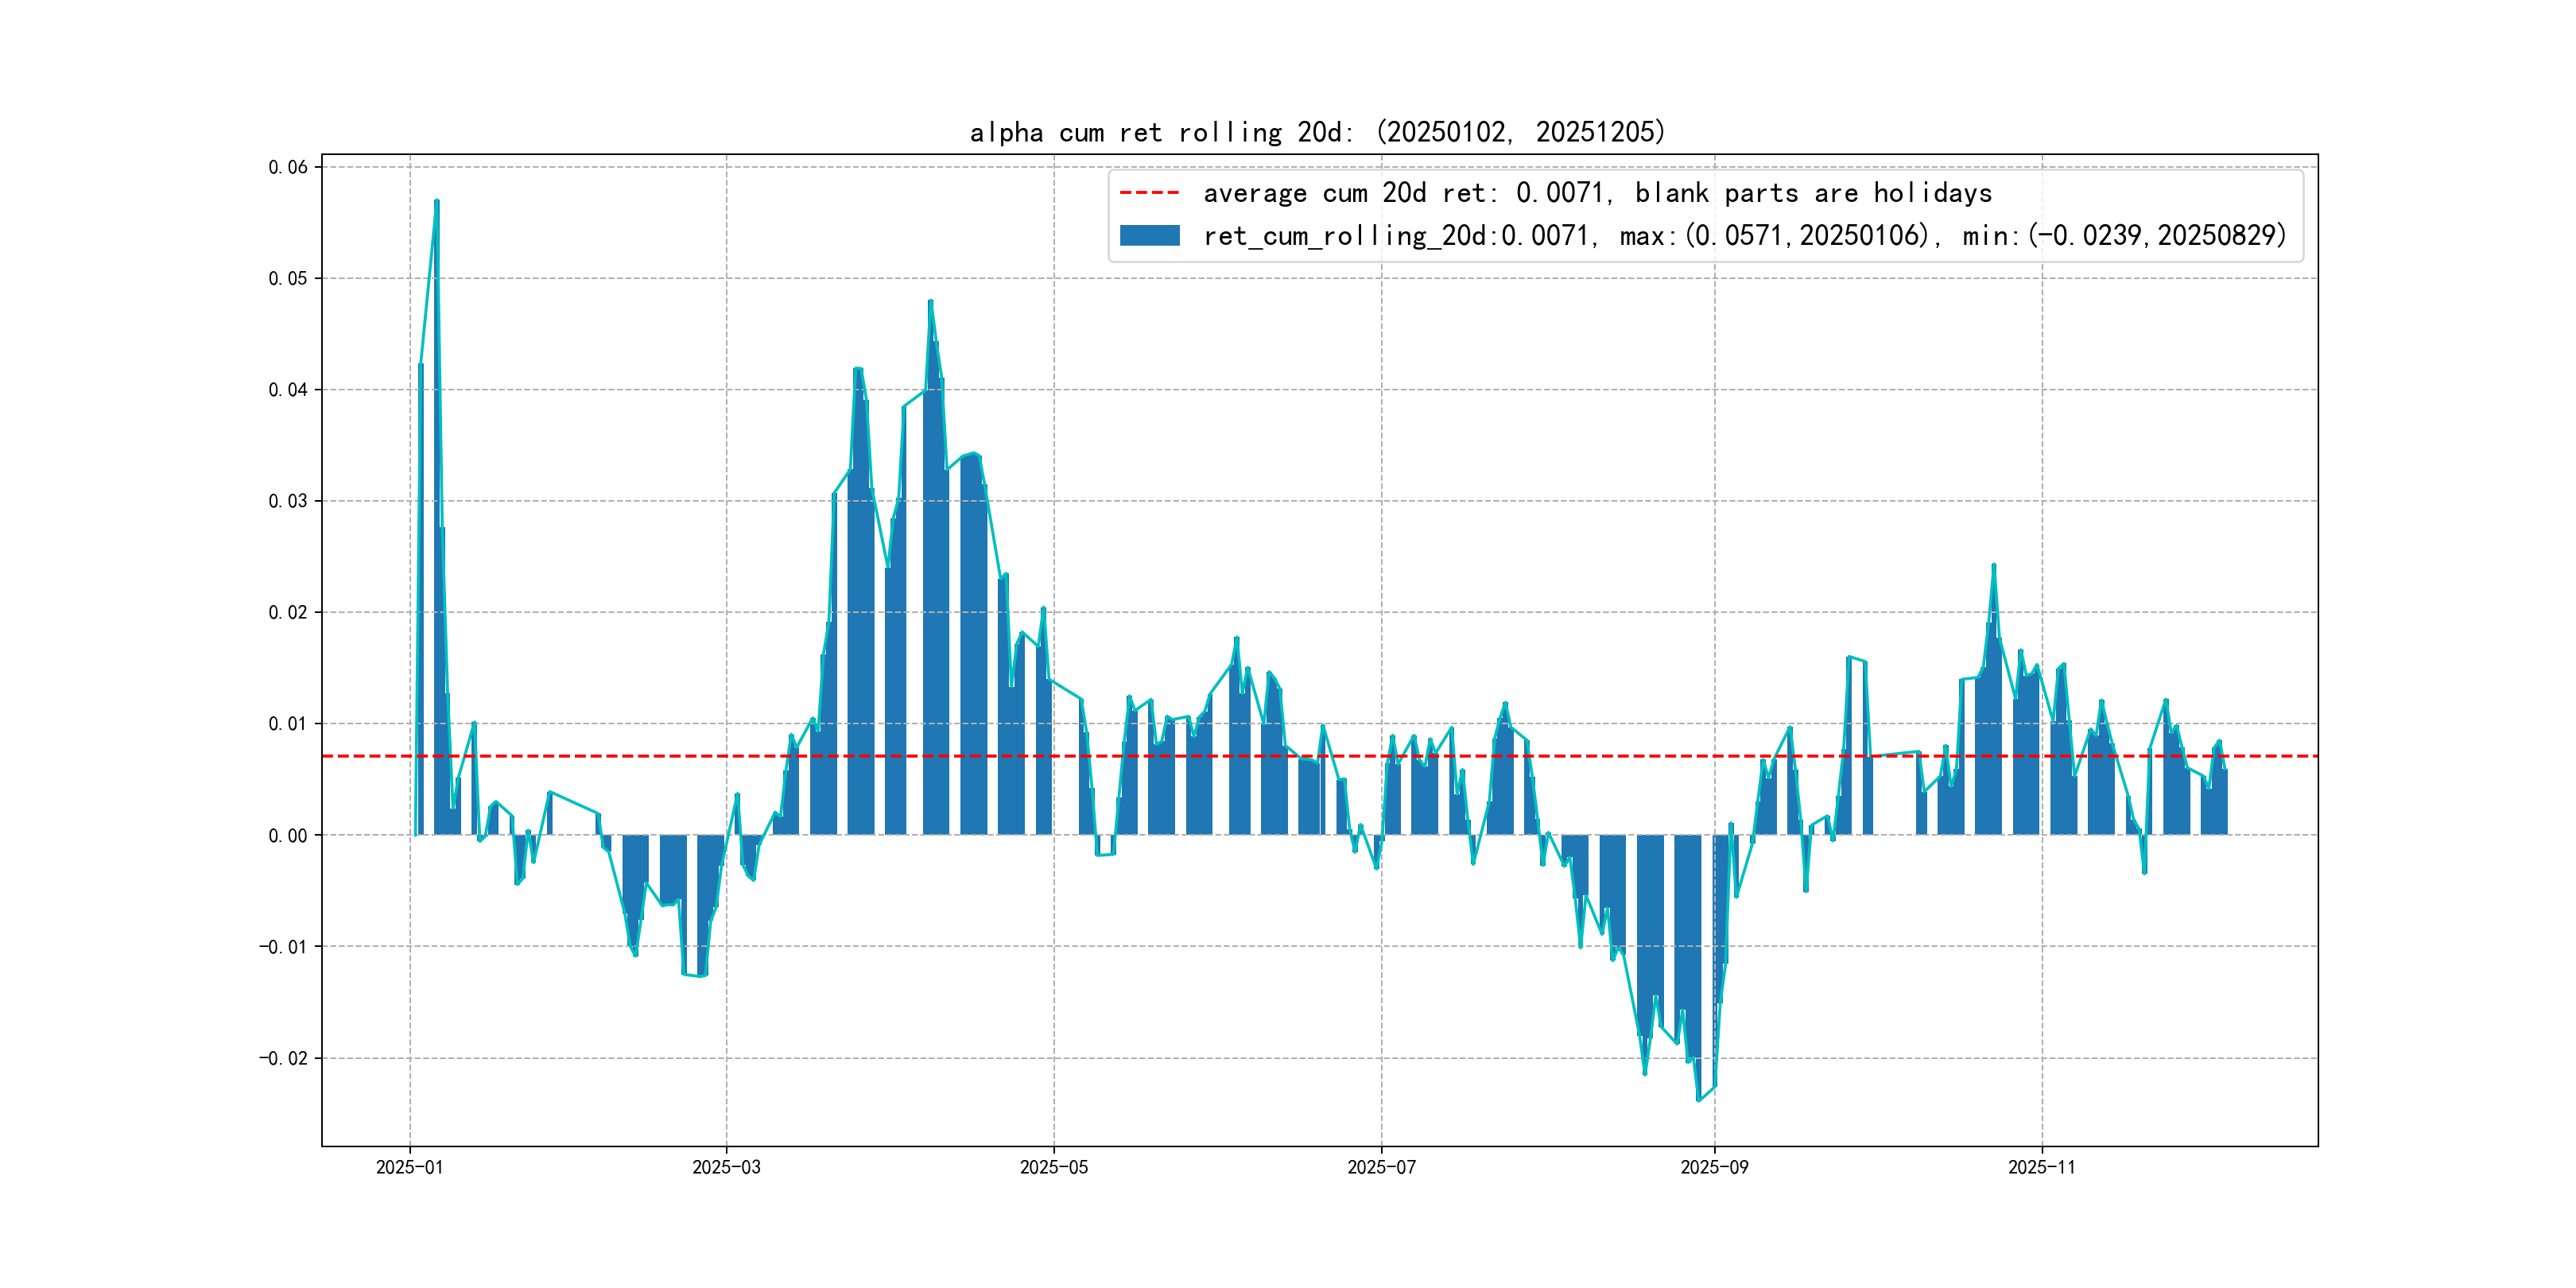Click the tallest peak in early January
This screenshot has width=2576, height=1288.
pos(437,201)
